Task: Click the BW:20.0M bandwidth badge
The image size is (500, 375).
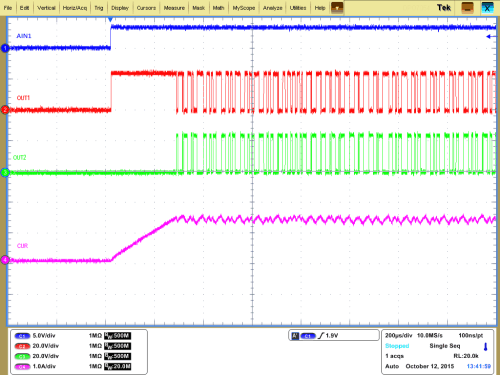Action: click(x=117, y=367)
